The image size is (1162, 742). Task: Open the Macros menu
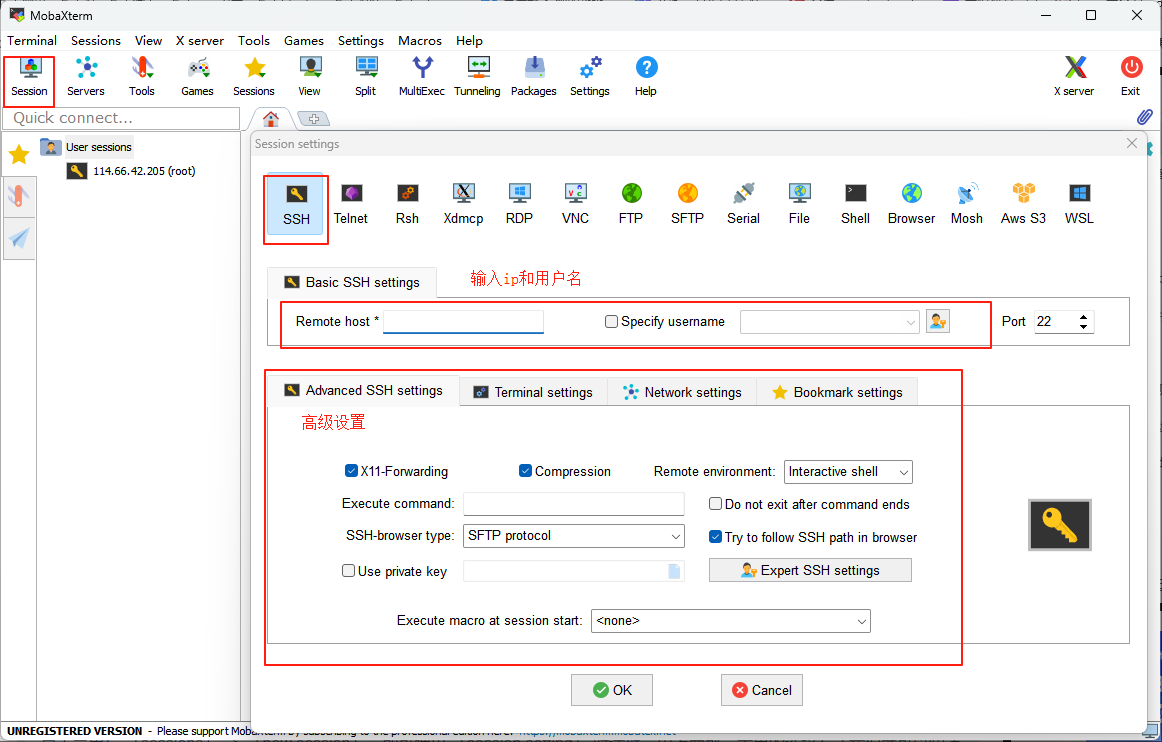point(419,41)
